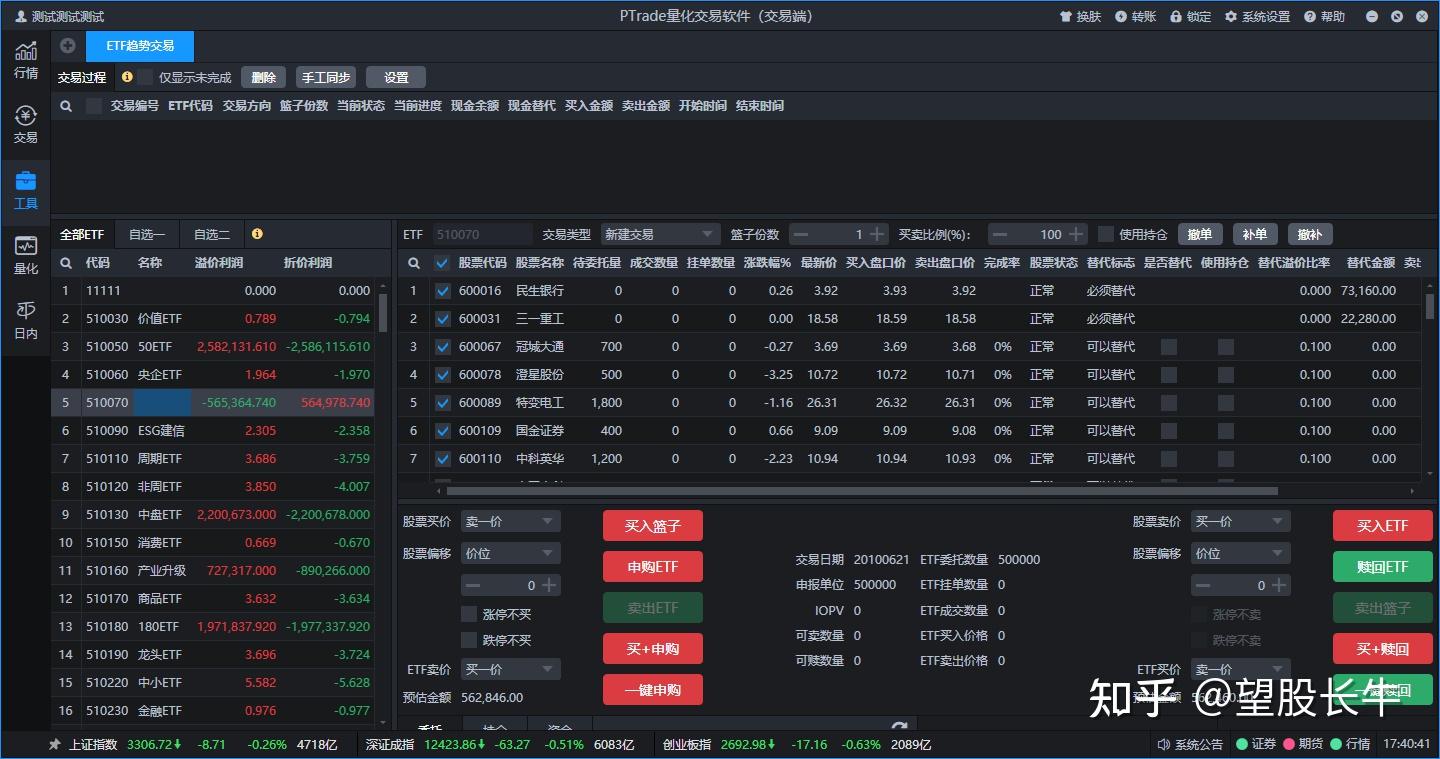Click the search icon in stock table header
The image size is (1440, 759).
[x=414, y=263]
